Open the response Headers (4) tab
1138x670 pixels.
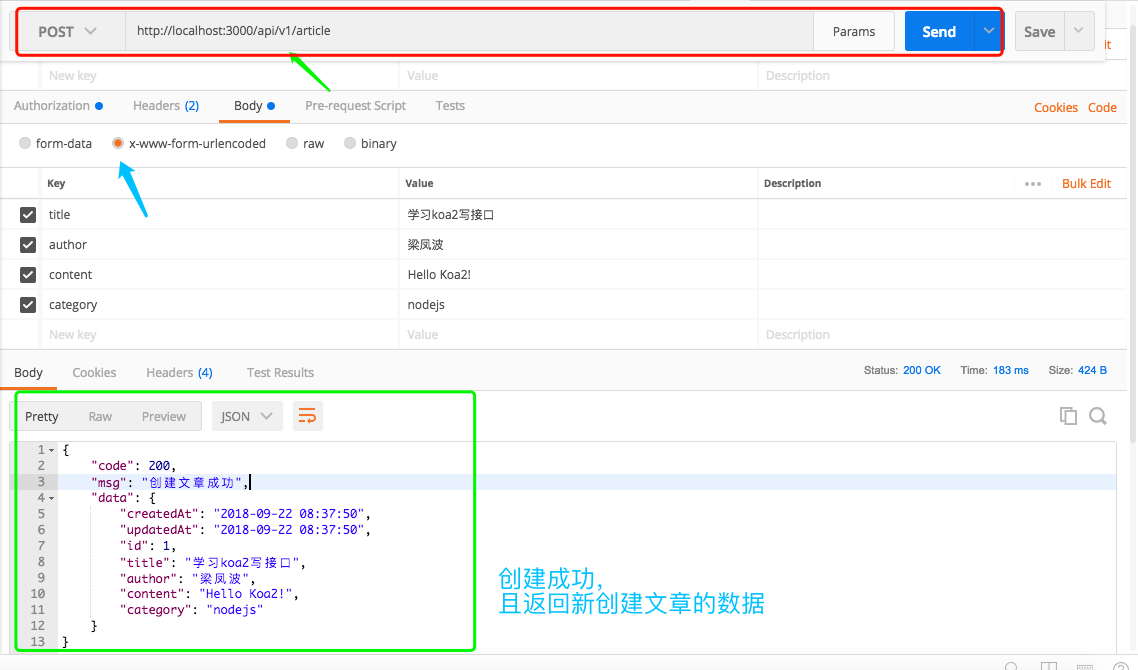pyautogui.click(x=179, y=372)
